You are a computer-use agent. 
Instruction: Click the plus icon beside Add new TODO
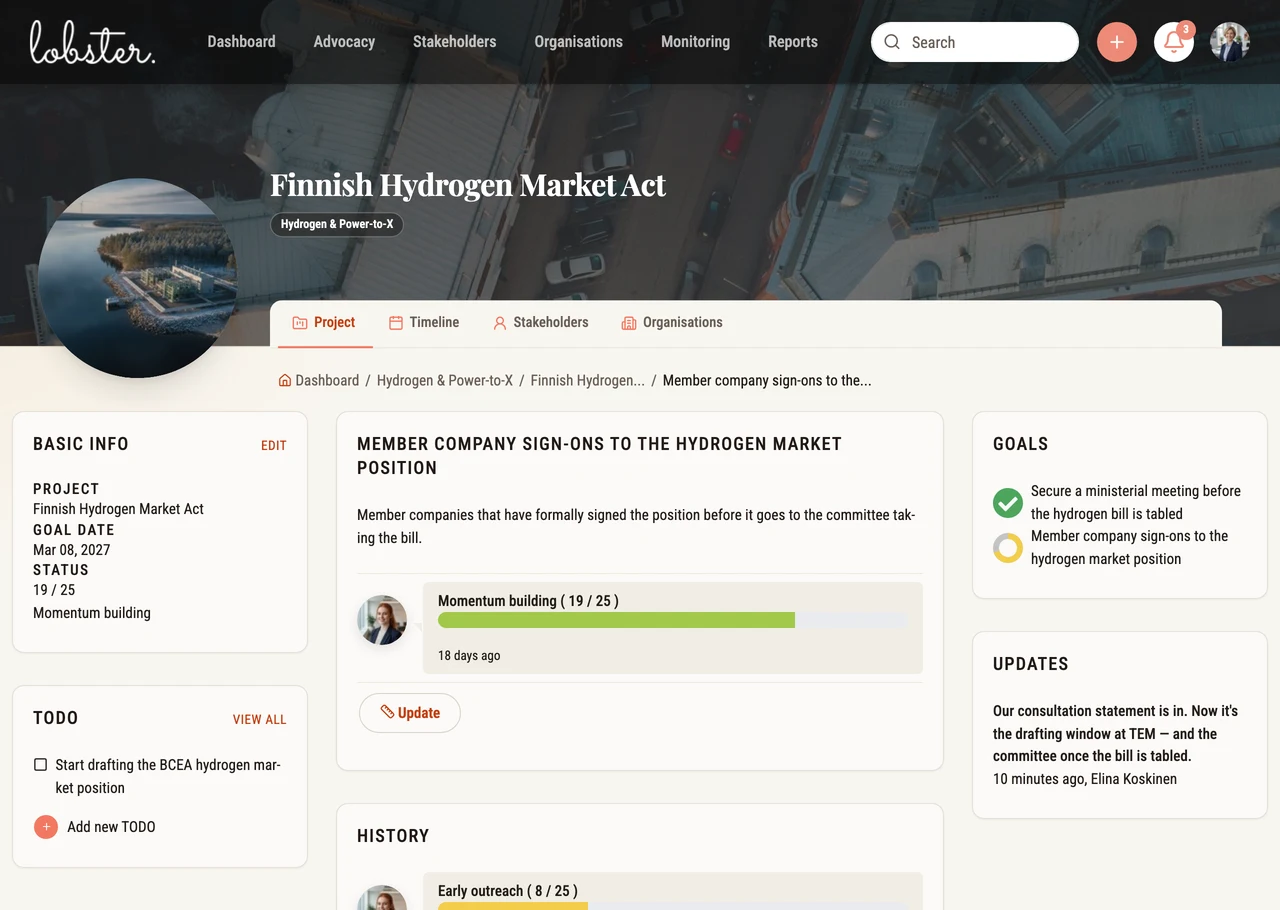click(x=46, y=827)
